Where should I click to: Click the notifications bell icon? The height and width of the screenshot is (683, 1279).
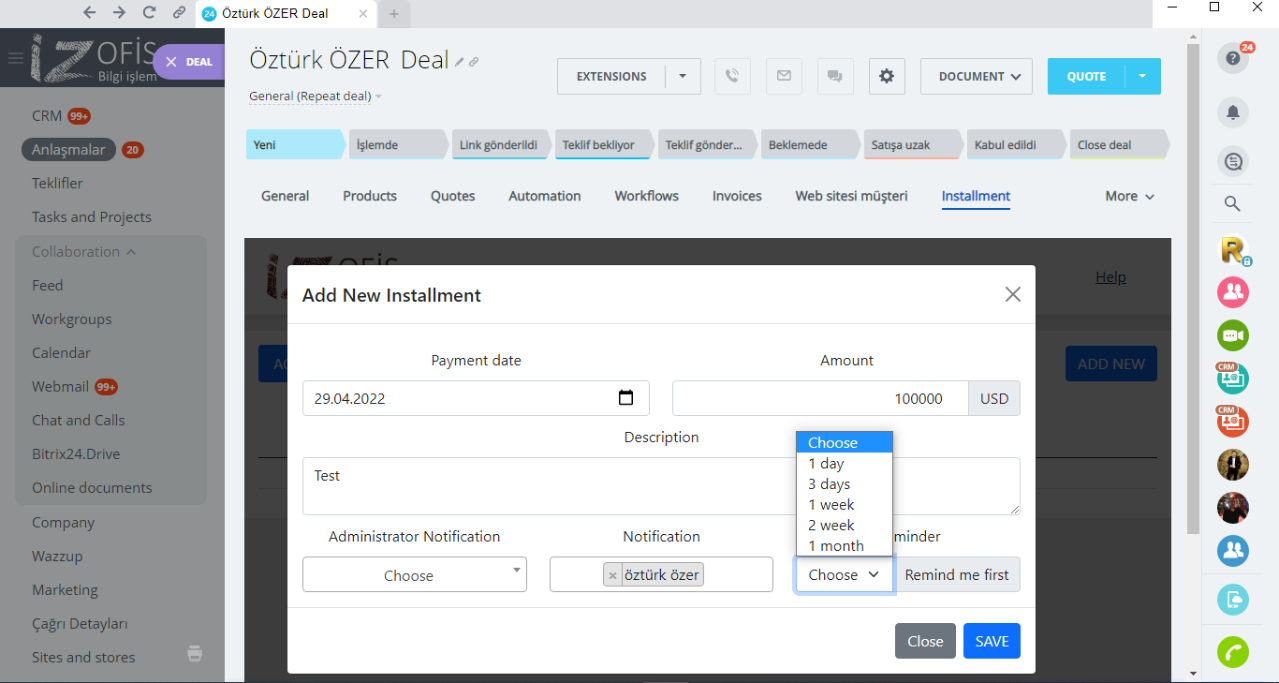(1232, 112)
